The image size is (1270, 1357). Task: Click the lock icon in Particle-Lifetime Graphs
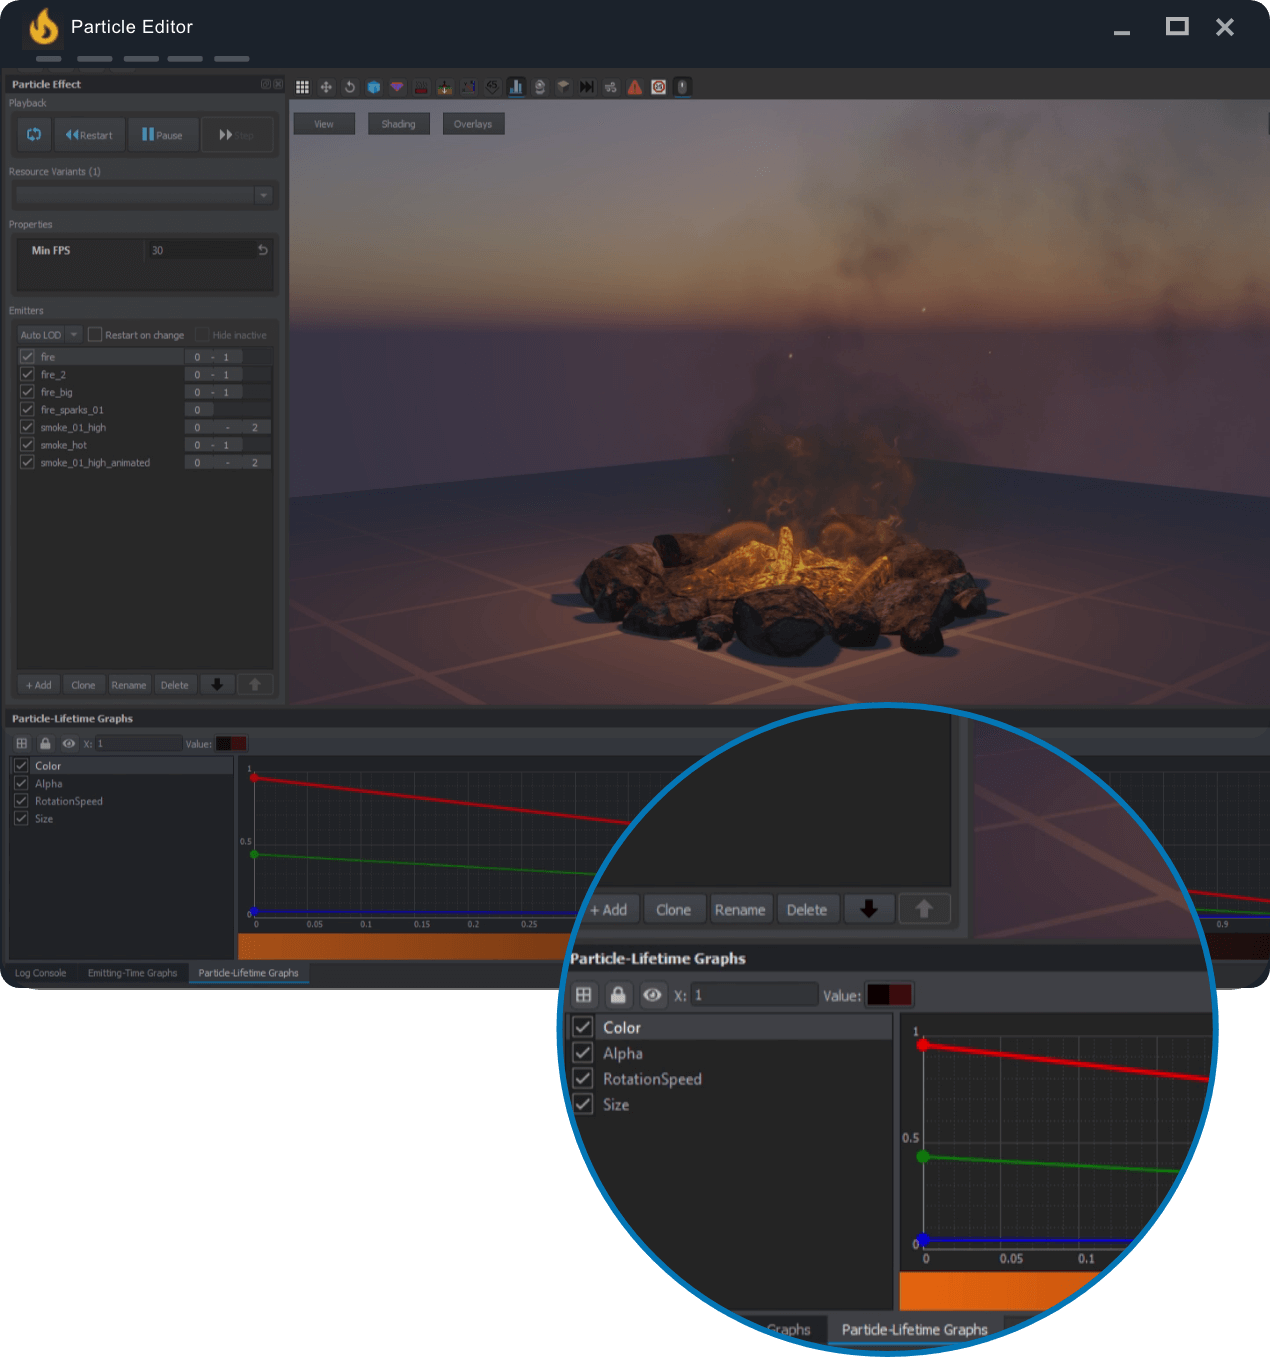click(x=45, y=743)
